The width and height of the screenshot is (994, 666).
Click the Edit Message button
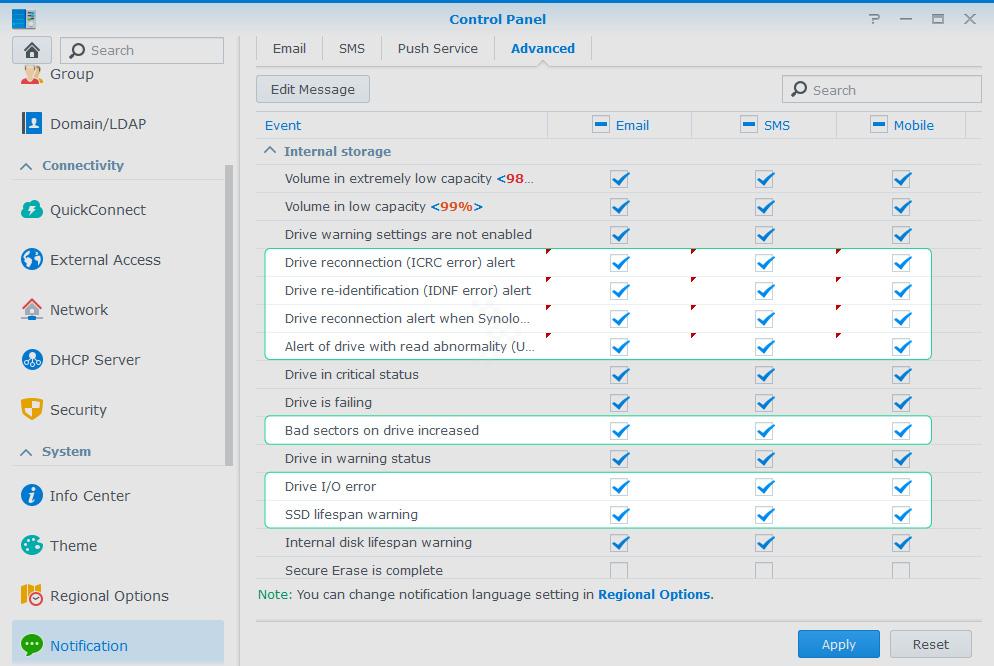312,89
